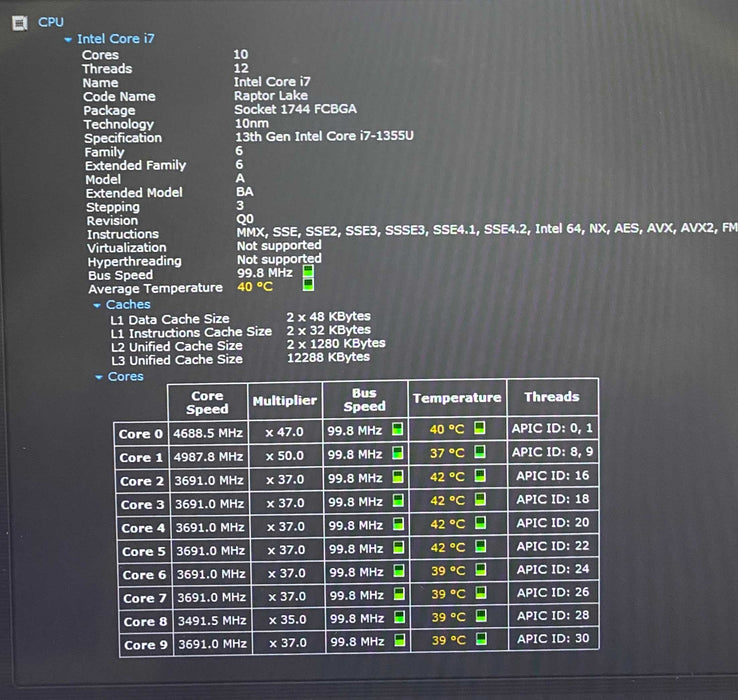This screenshot has height=700, width=738.
Task: Click Core 7 temperature green indicator
Action: 481,593
